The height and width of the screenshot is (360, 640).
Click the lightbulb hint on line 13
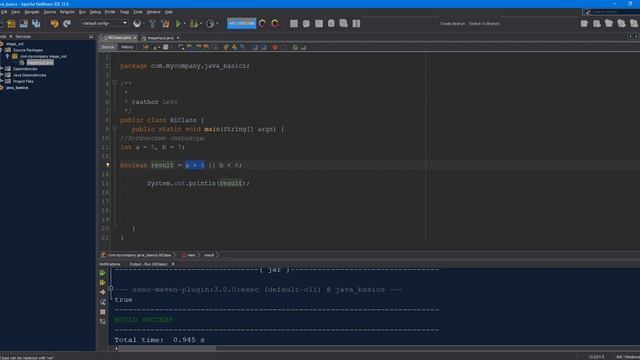pyautogui.click(x=108, y=165)
